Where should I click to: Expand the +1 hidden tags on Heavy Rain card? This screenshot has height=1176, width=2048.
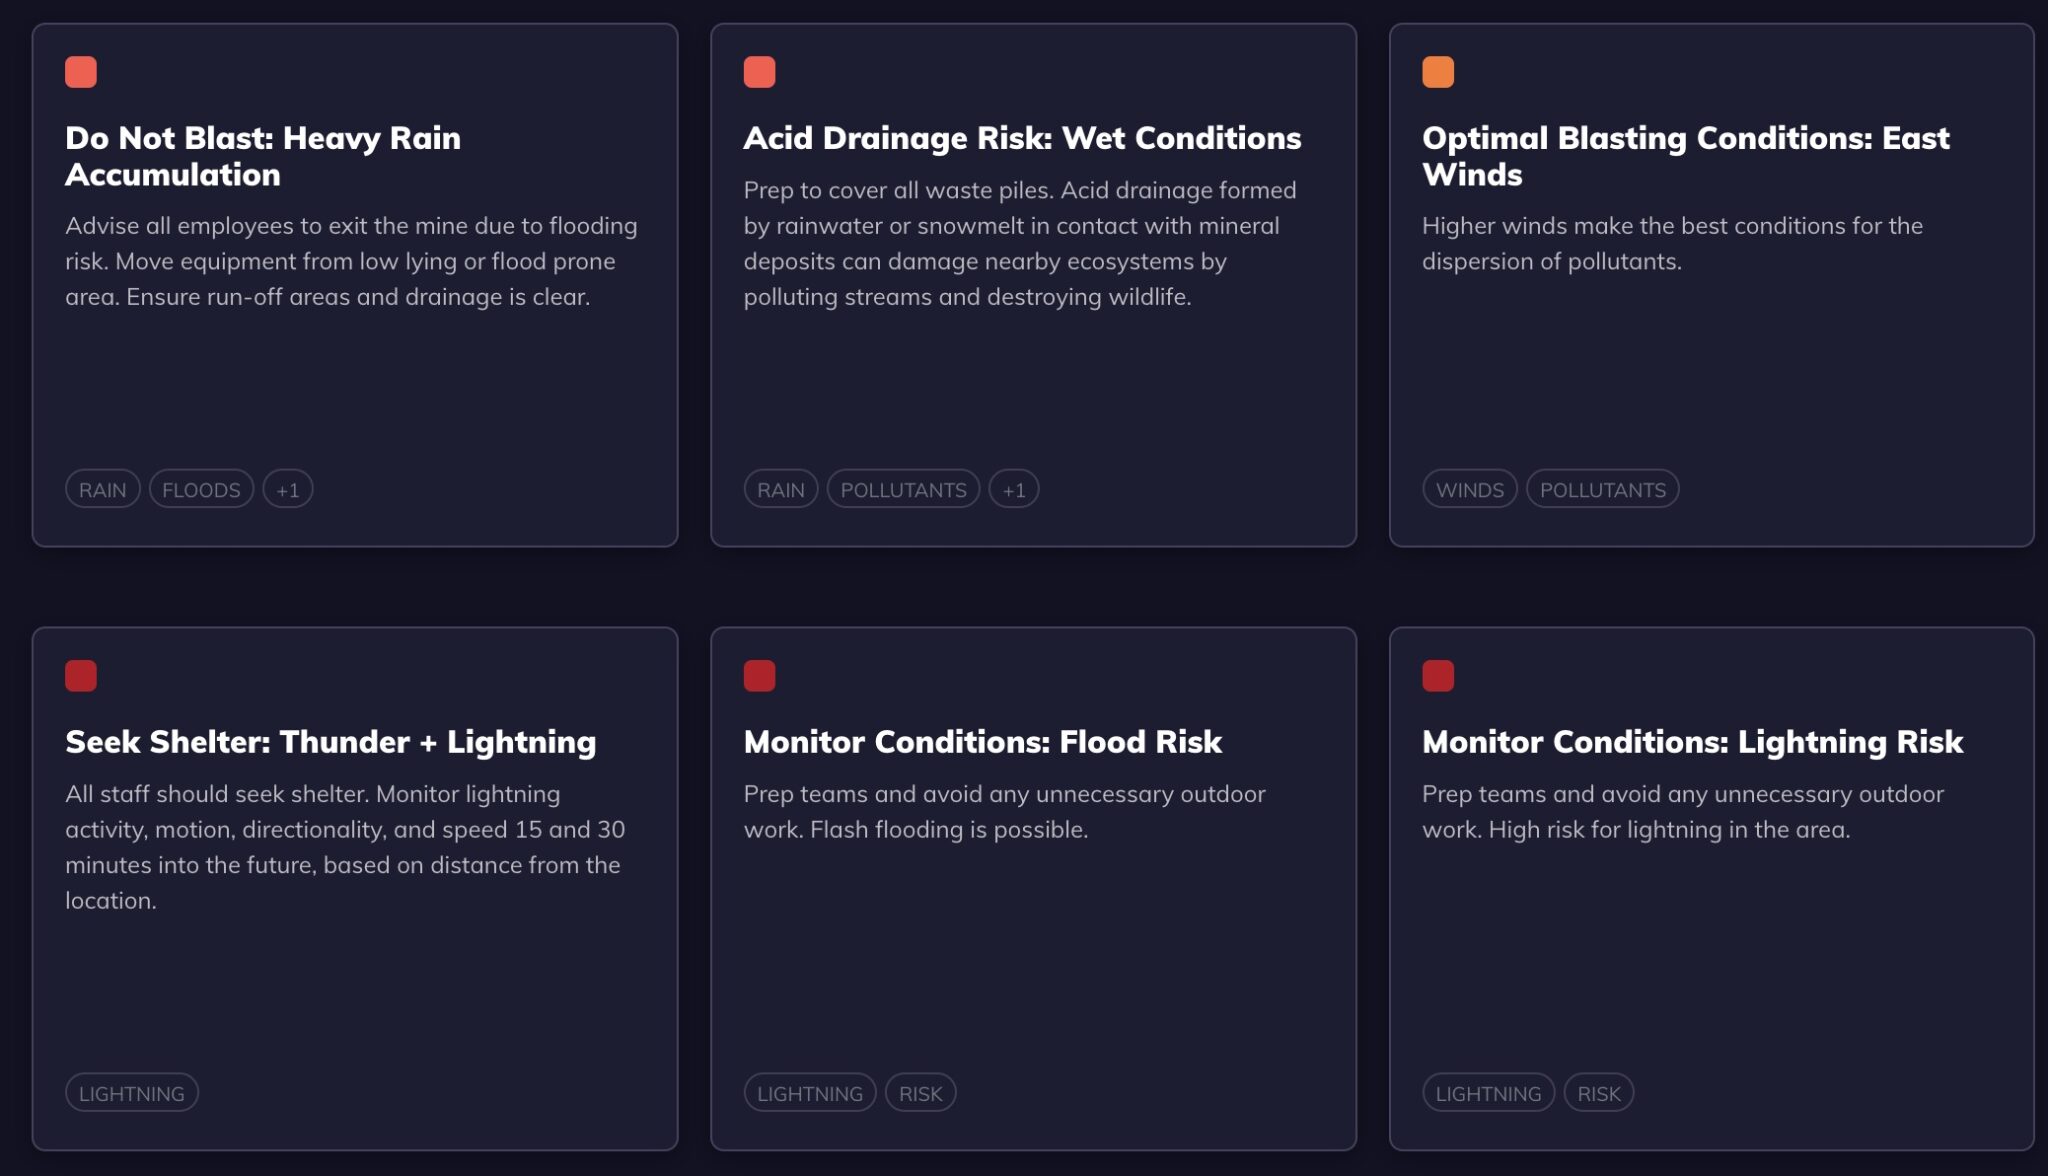pos(288,489)
